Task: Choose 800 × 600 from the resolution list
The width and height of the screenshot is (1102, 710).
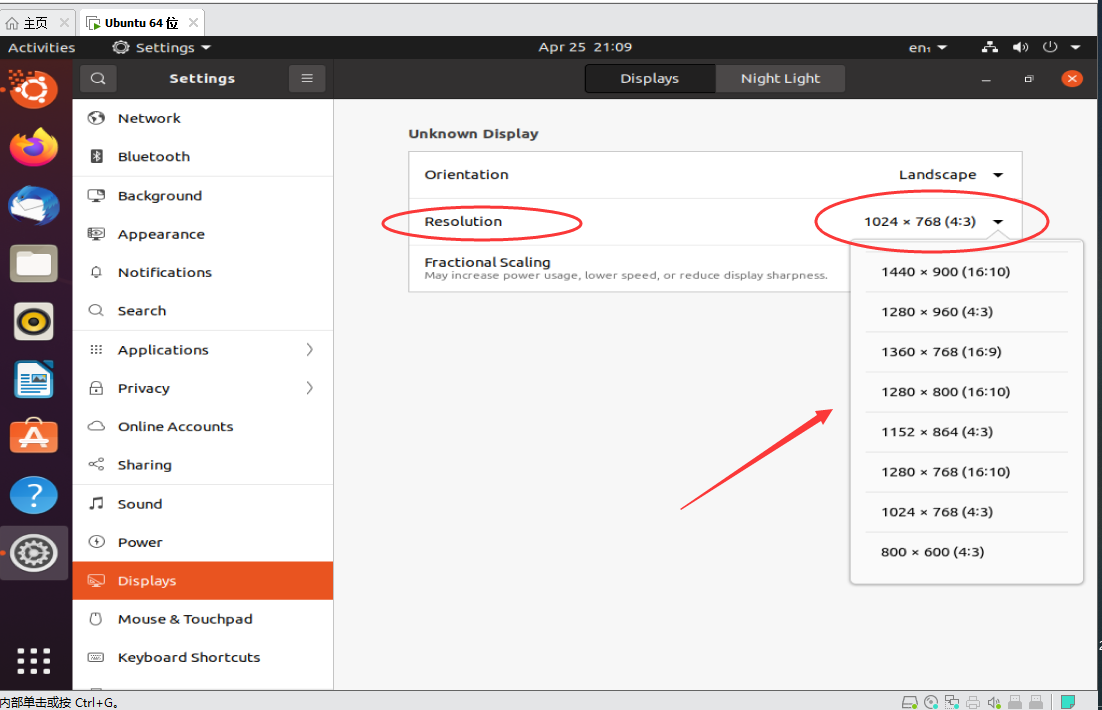Action: pos(931,551)
